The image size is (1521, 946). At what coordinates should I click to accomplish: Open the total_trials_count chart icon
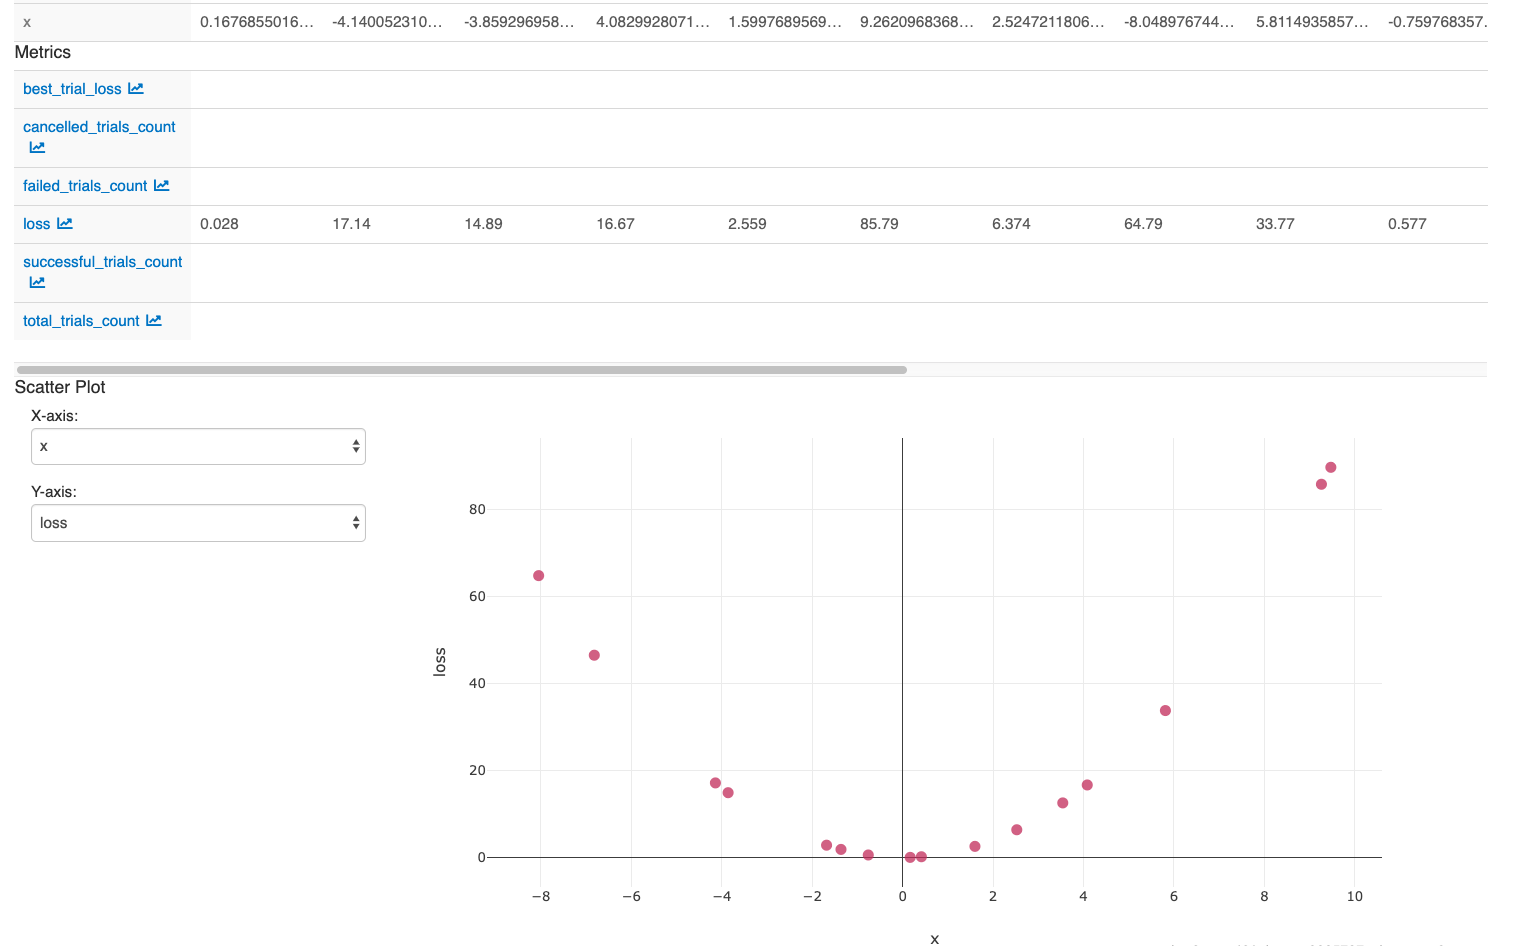(153, 320)
